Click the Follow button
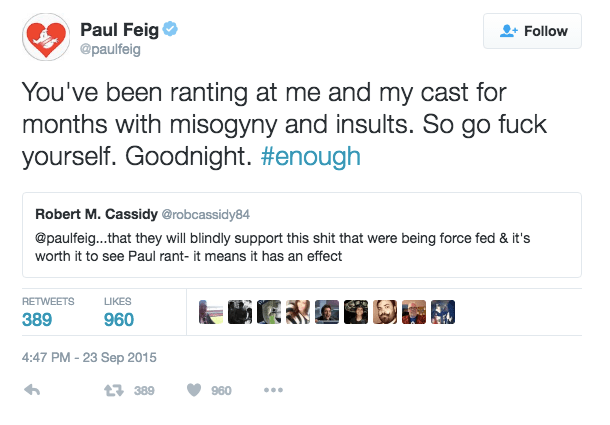The height and width of the screenshot is (425, 610). (x=532, y=31)
